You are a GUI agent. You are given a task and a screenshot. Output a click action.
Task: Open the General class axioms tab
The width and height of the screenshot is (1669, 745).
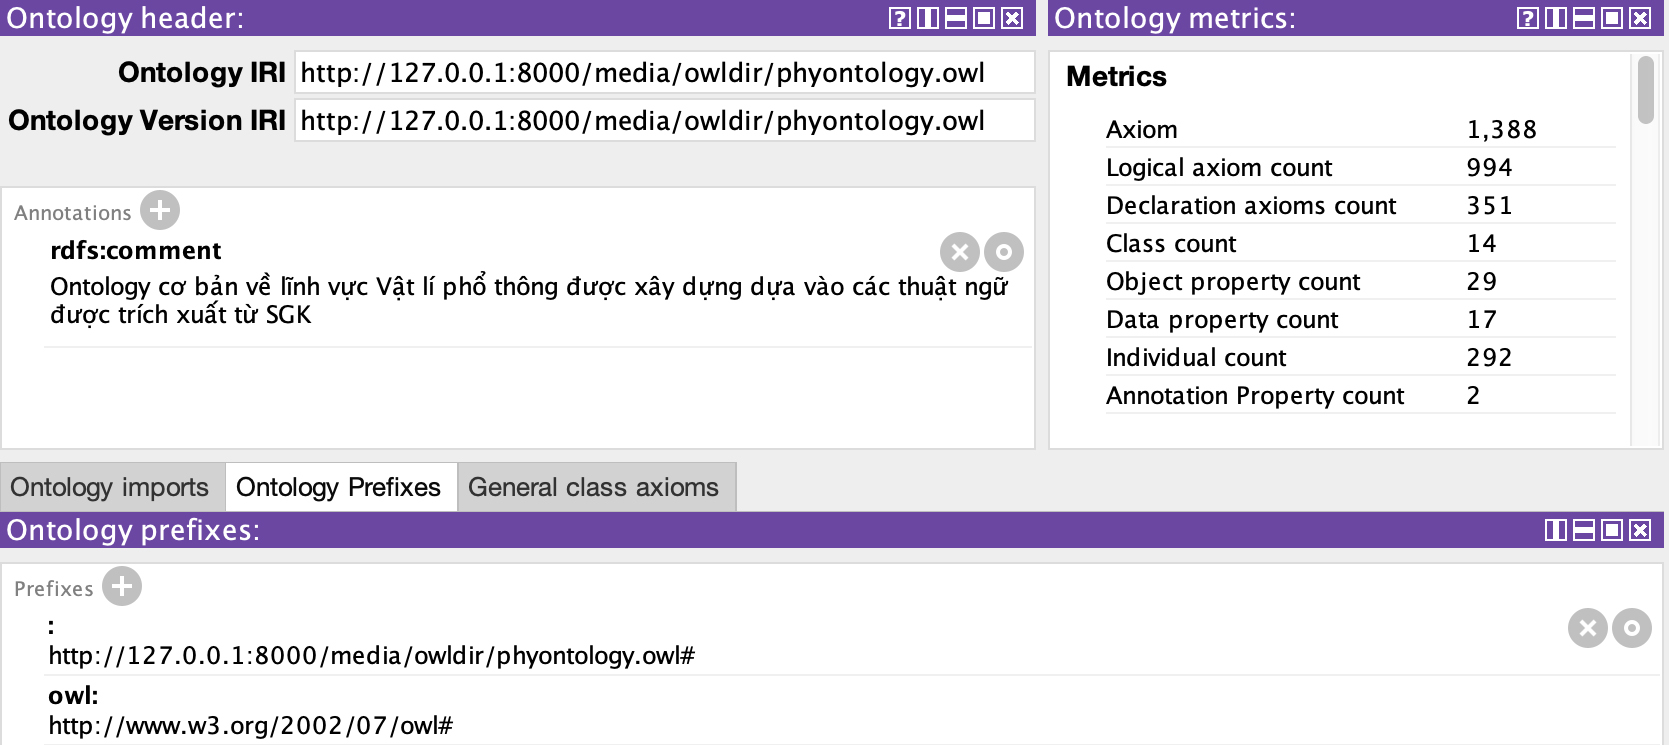(593, 487)
